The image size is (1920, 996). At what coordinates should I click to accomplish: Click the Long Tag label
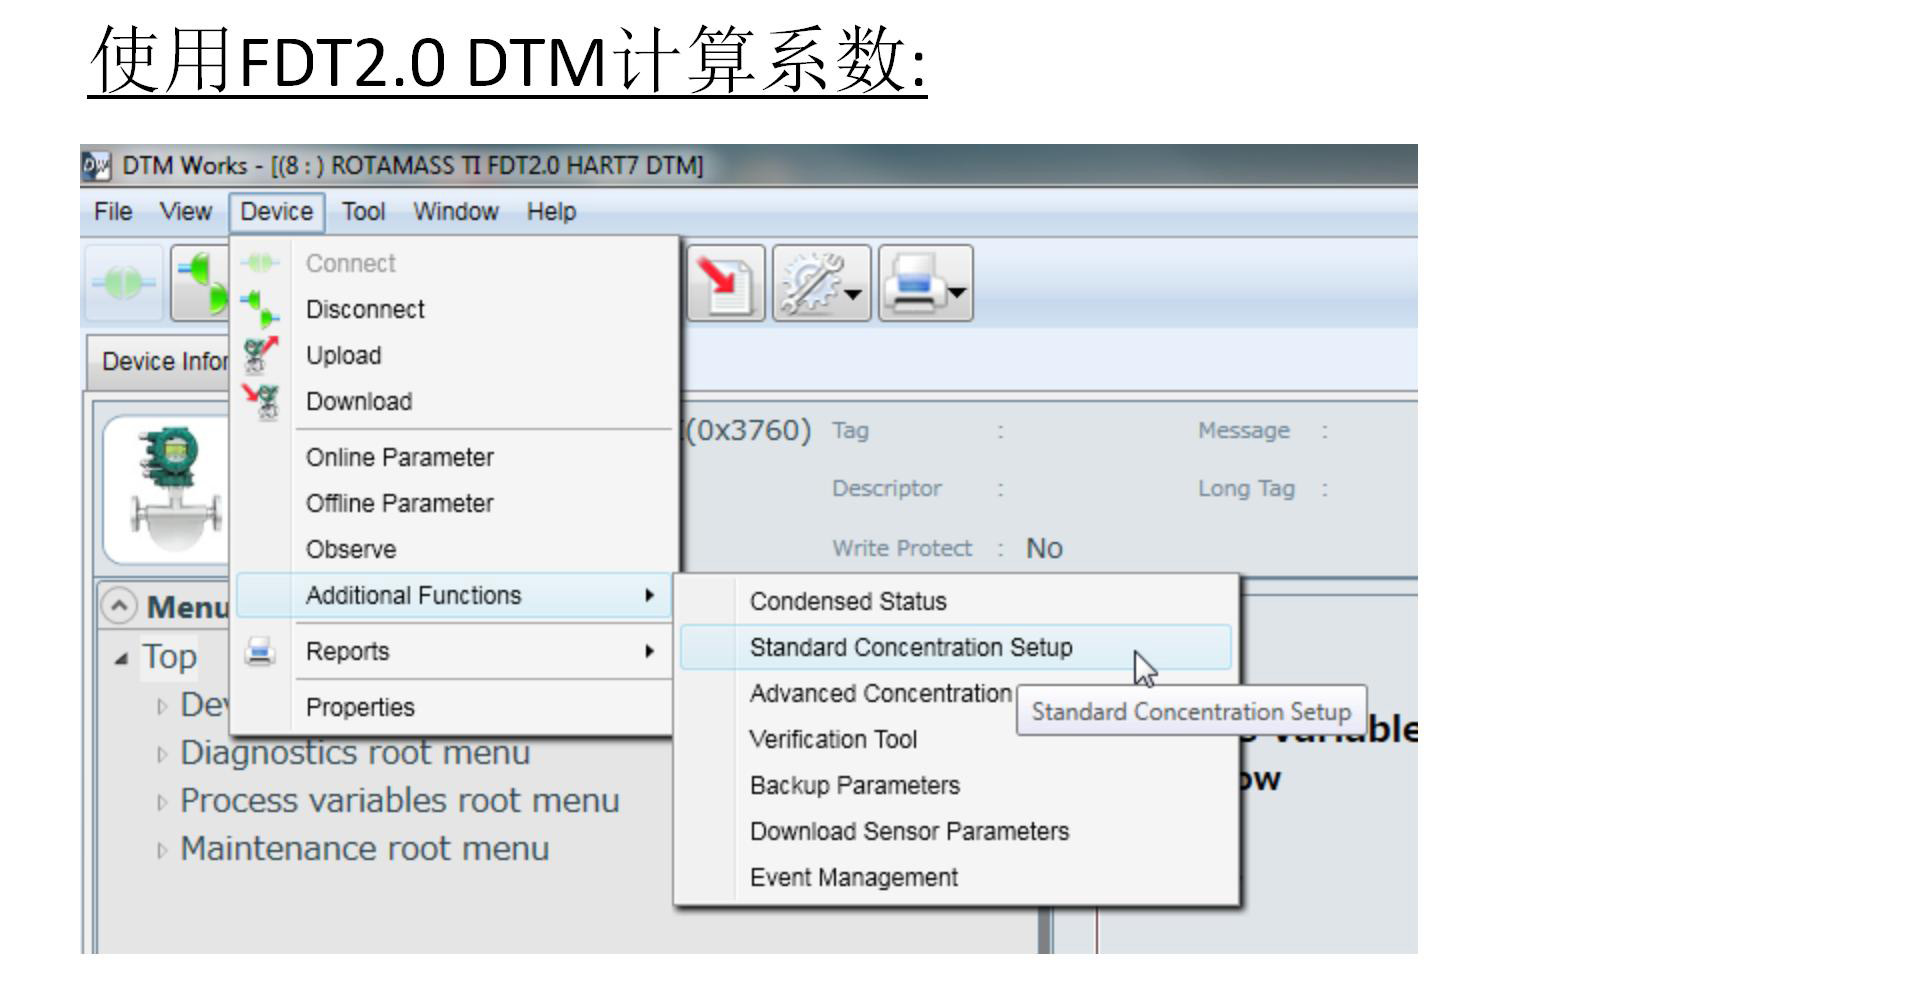(1246, 489)
